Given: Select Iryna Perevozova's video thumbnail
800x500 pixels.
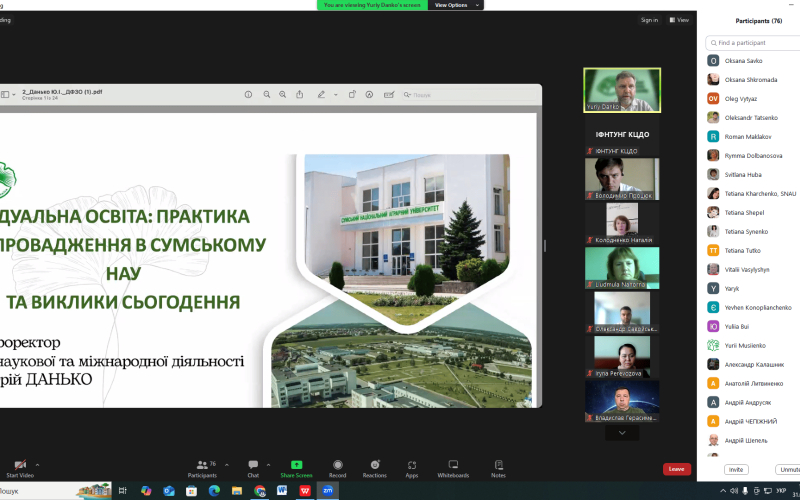Looking at the screenshot, I should point(622,357).
